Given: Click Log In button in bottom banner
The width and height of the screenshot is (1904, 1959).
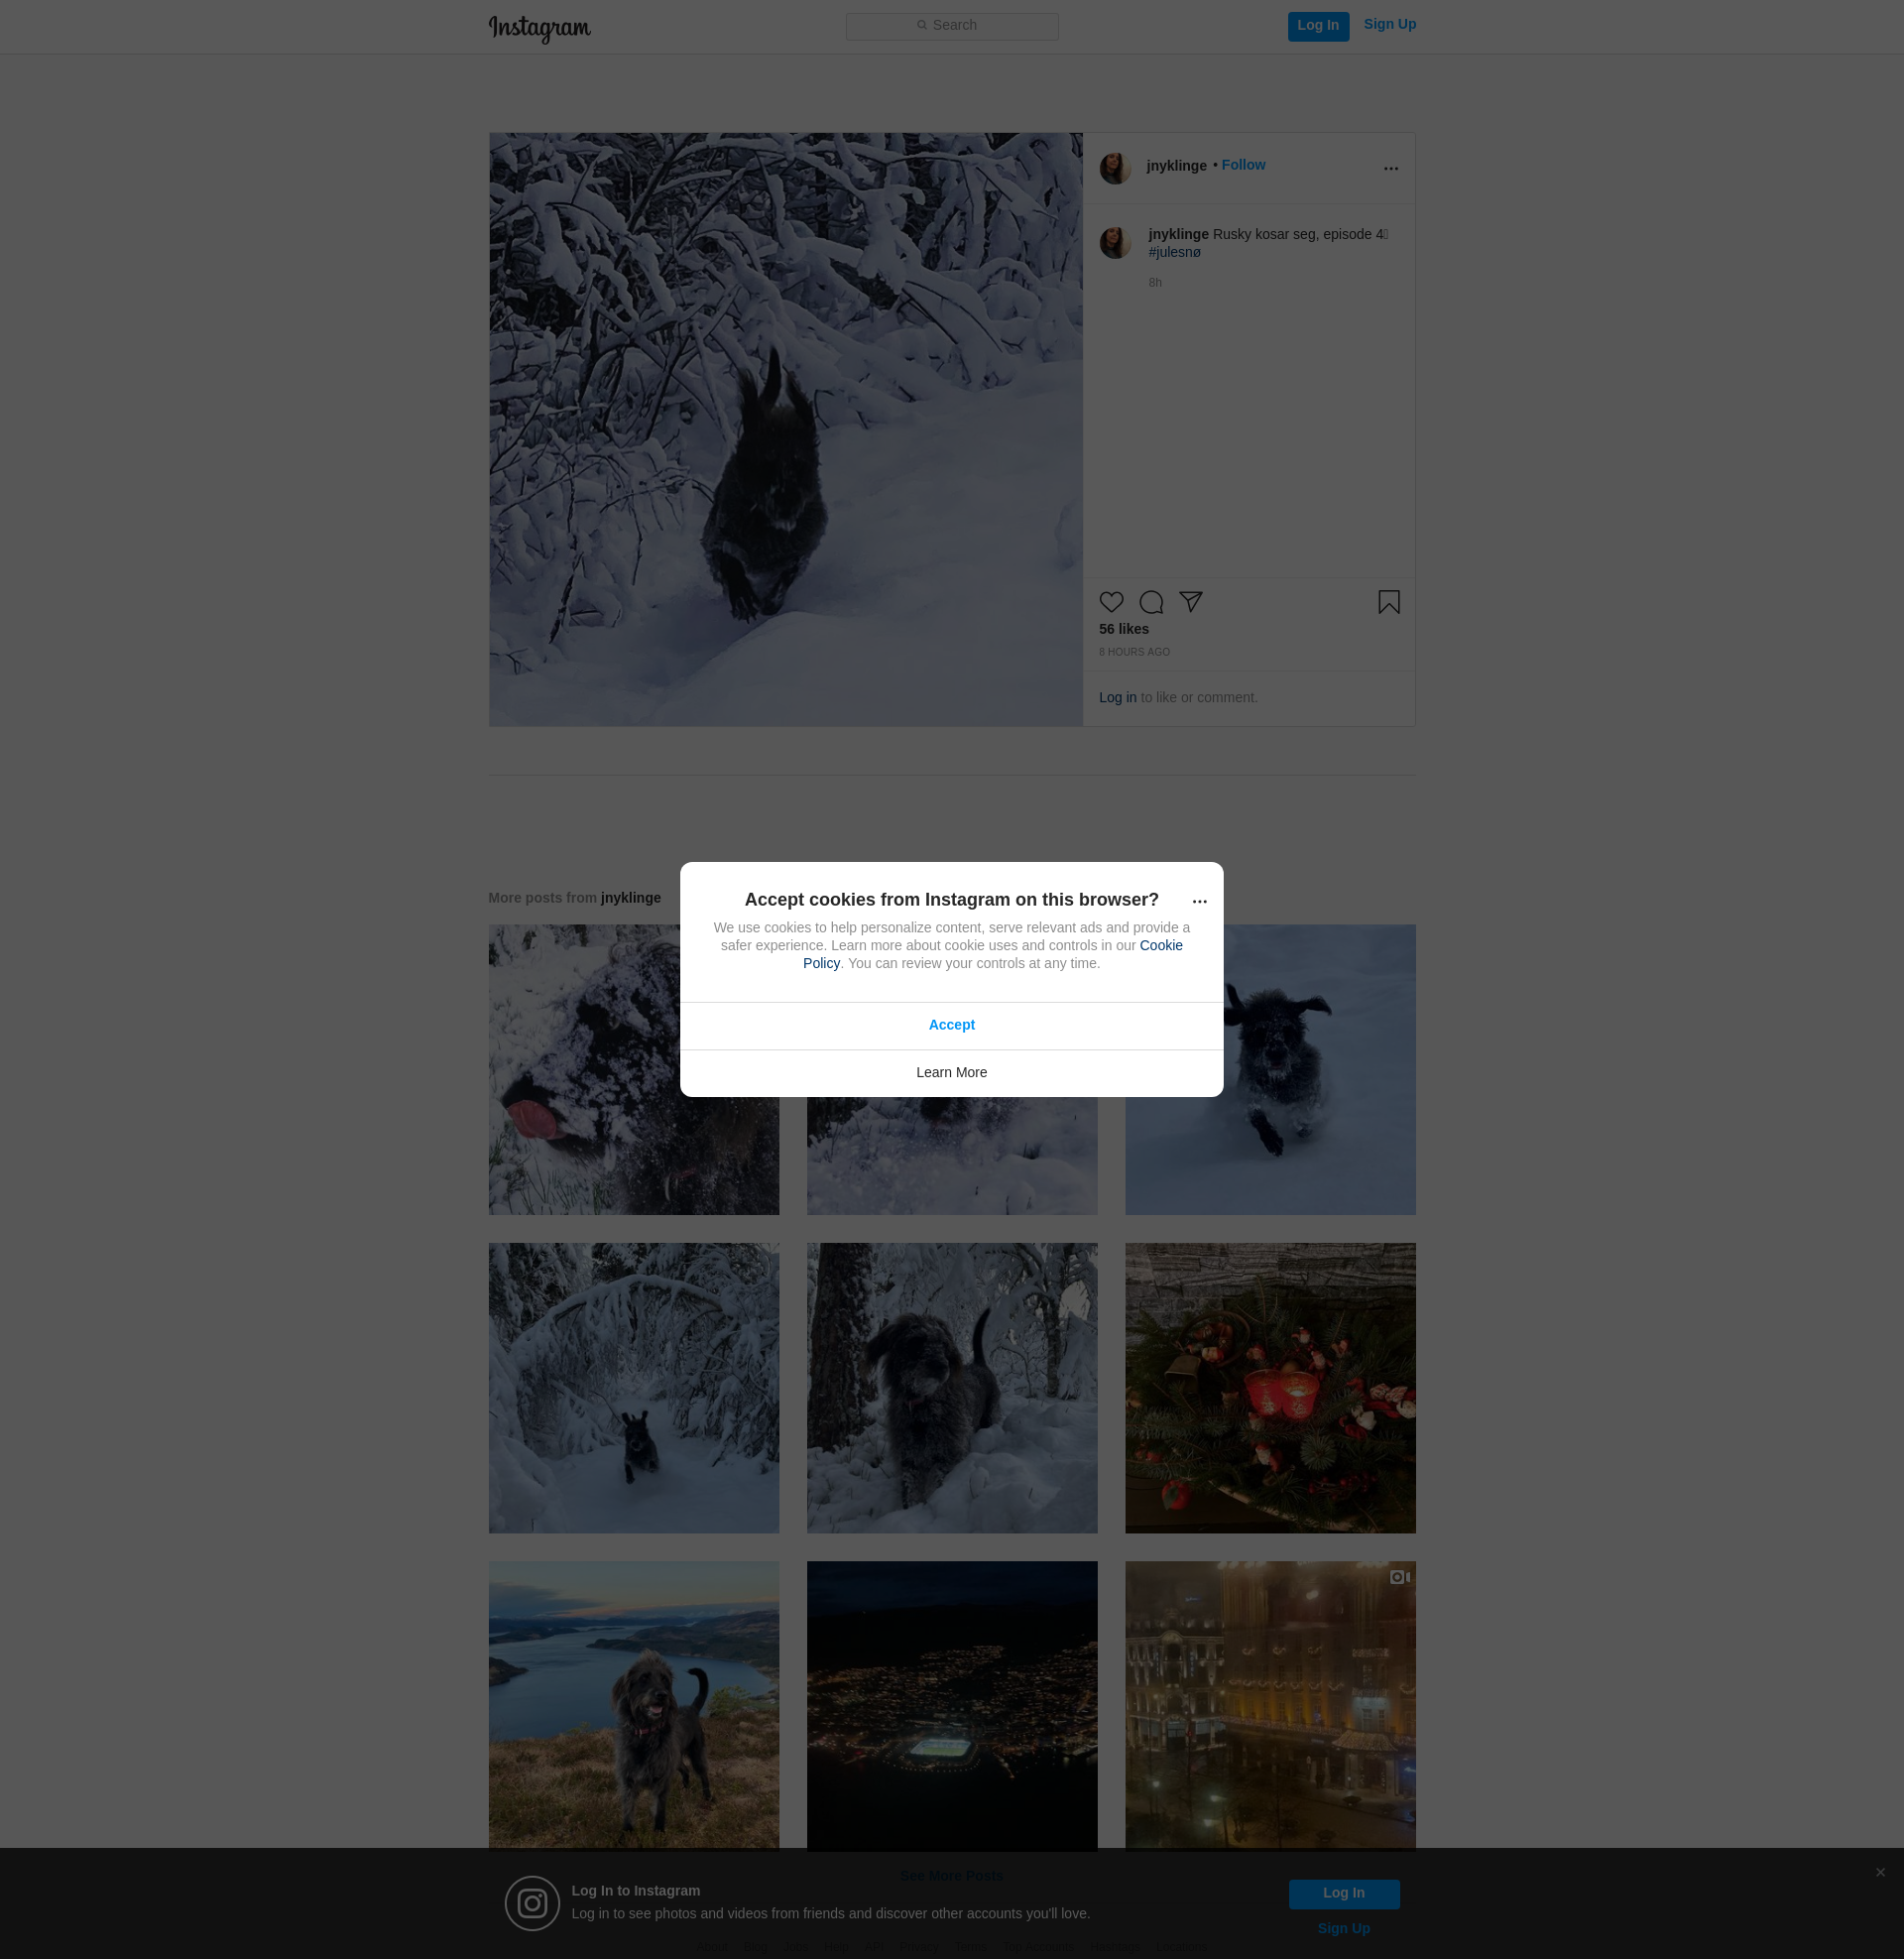Looking at the screenshot, I should click(x=1343, y=1893).
